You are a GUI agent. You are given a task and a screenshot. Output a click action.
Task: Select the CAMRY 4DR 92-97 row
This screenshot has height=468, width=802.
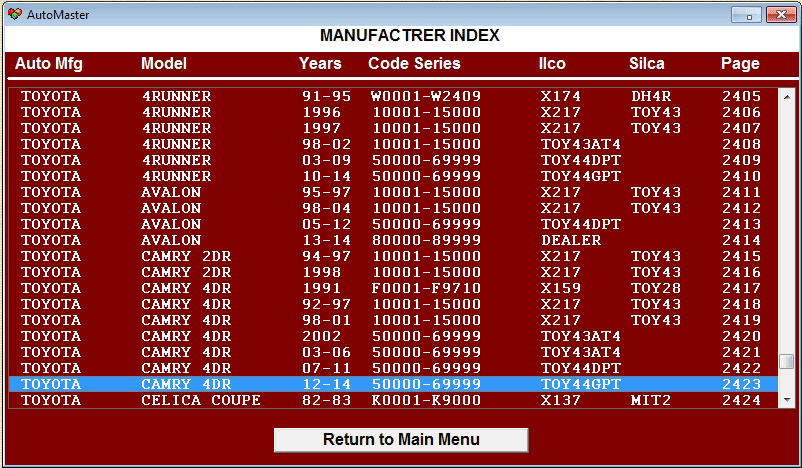[393, 304]
